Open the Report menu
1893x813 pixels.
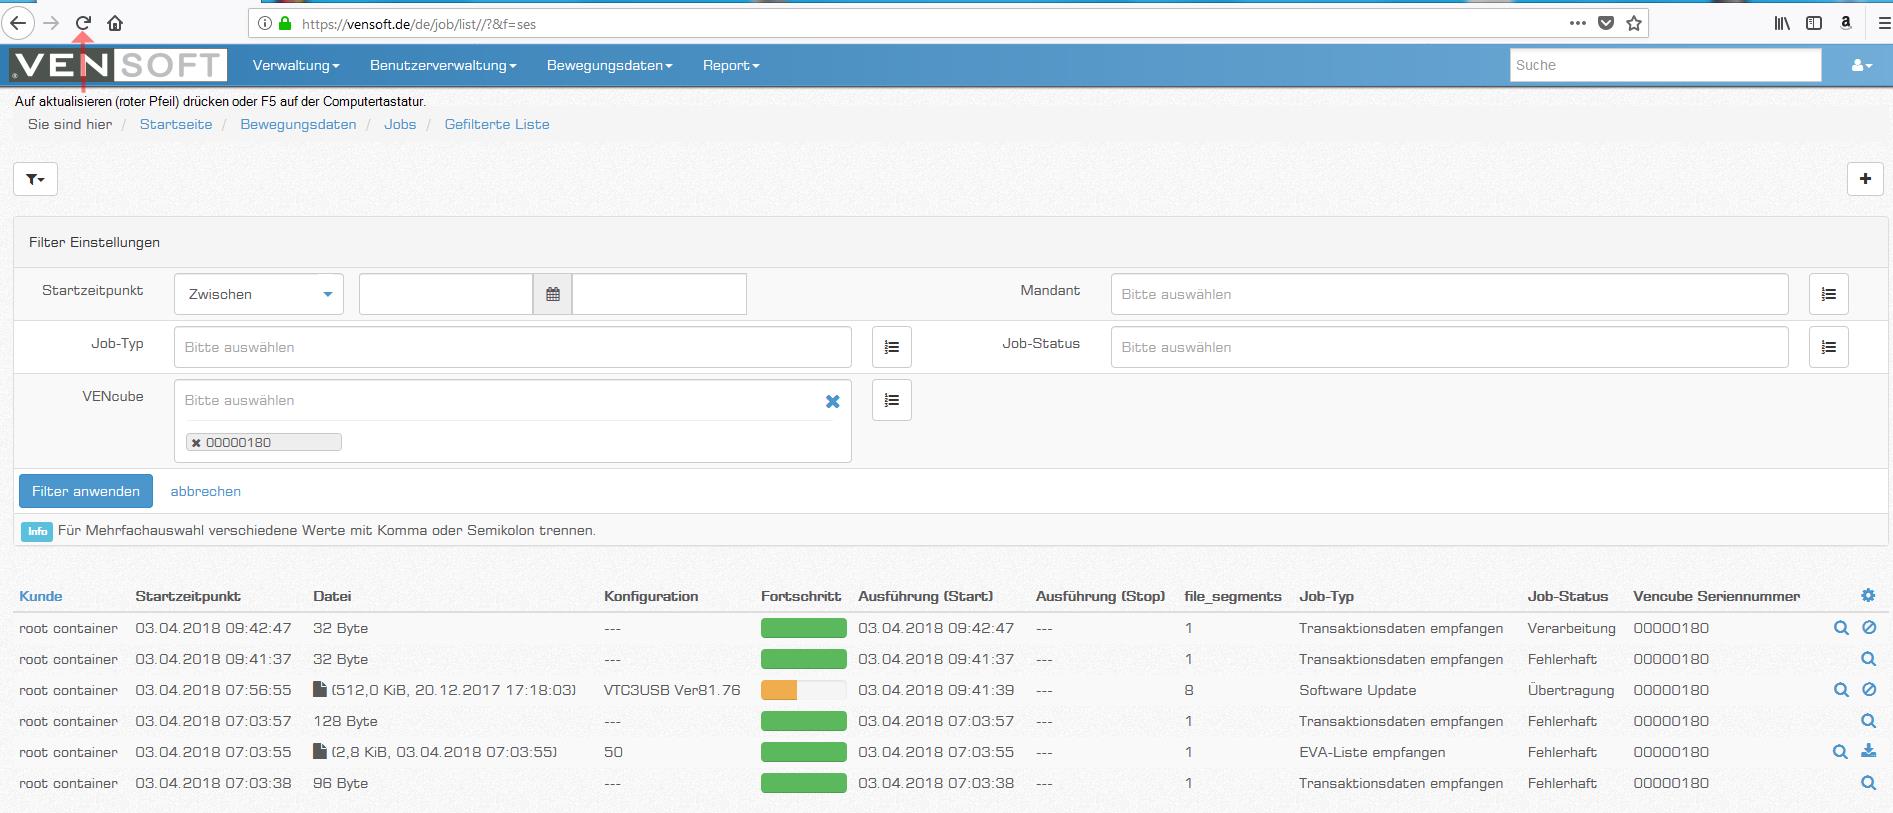coord(730,66)
